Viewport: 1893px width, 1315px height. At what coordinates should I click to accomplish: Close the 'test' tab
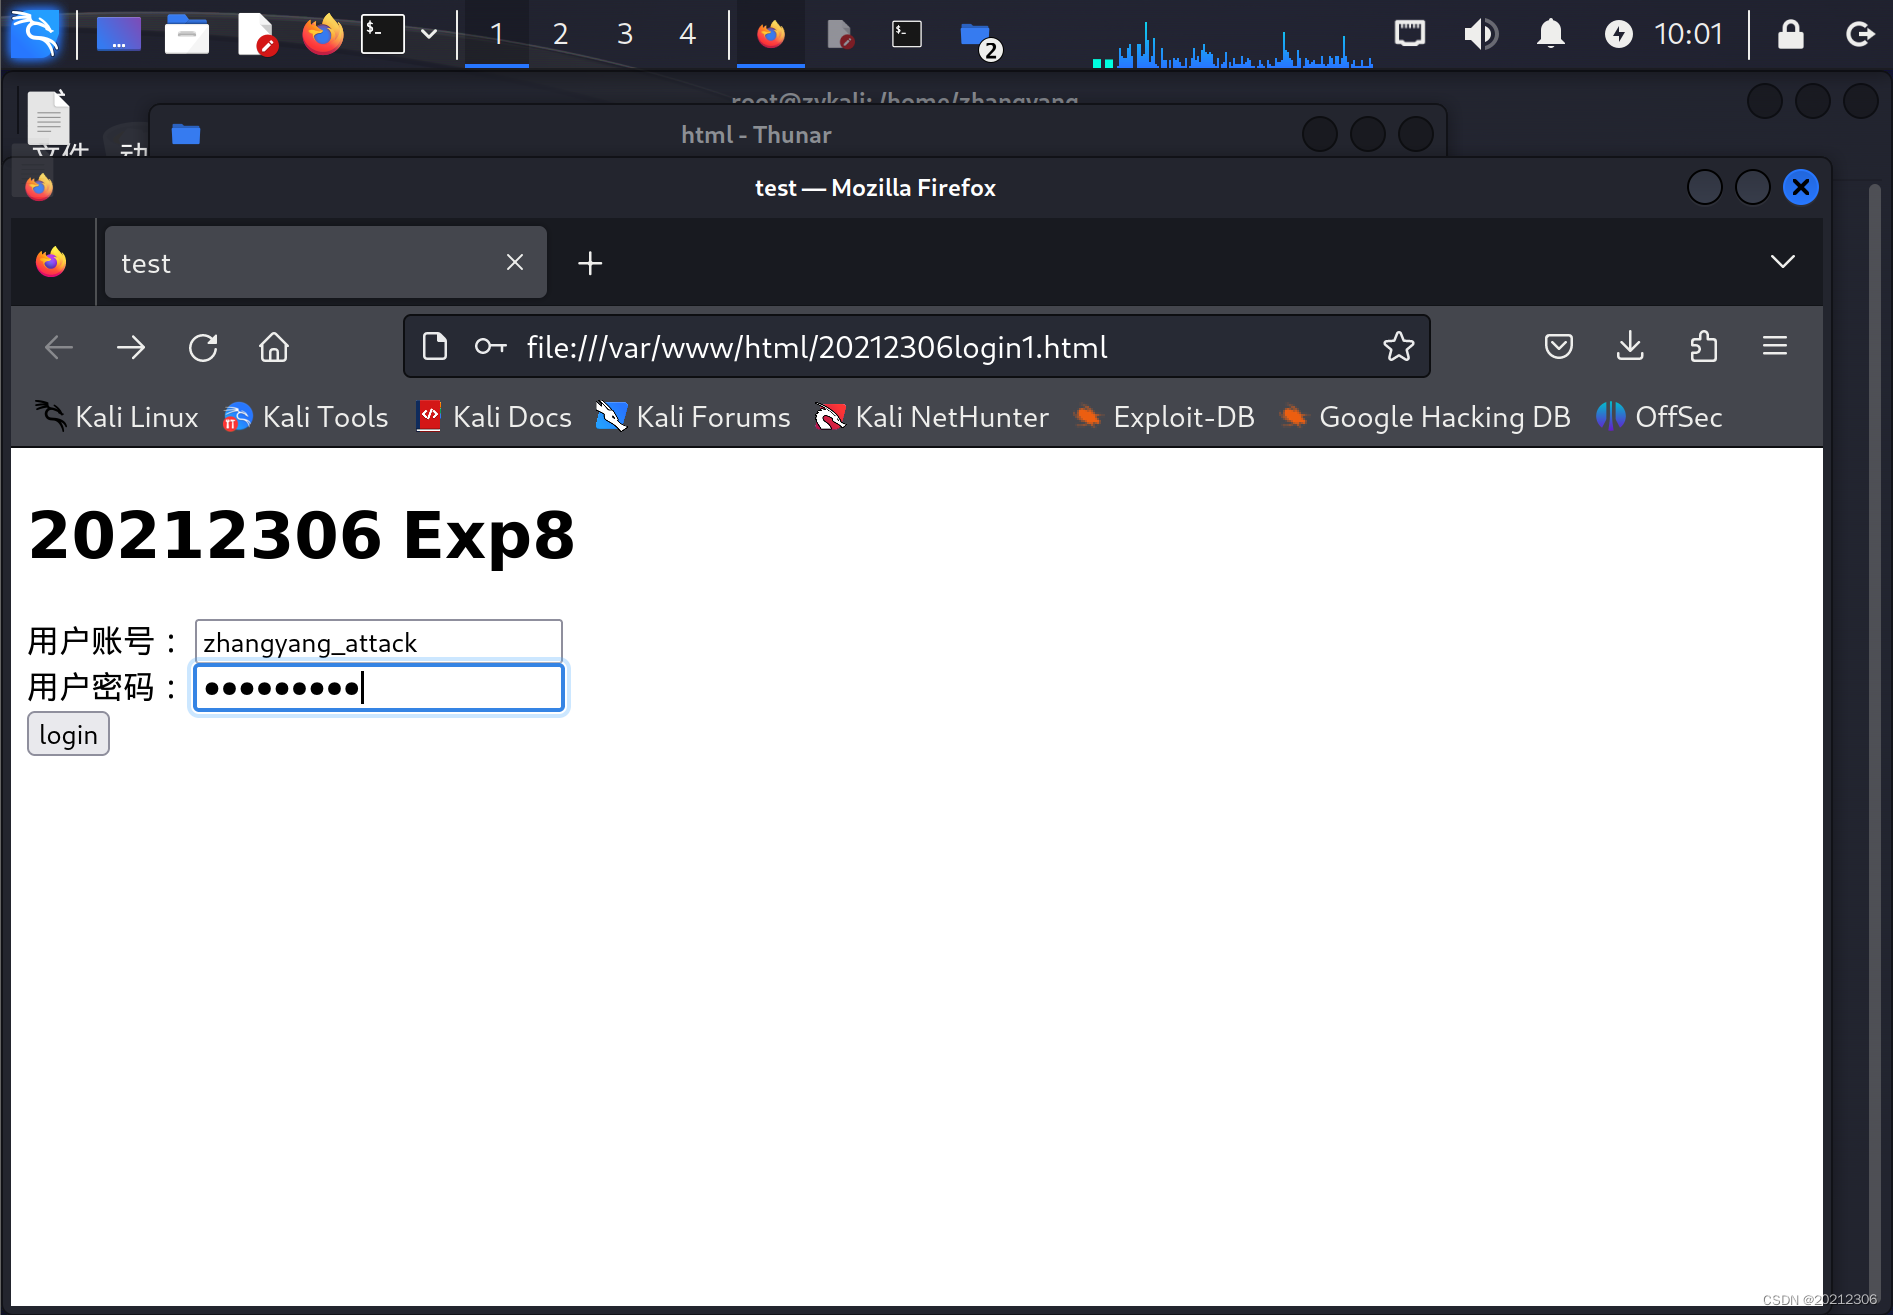pyautogui.click(x=515, y=262)
